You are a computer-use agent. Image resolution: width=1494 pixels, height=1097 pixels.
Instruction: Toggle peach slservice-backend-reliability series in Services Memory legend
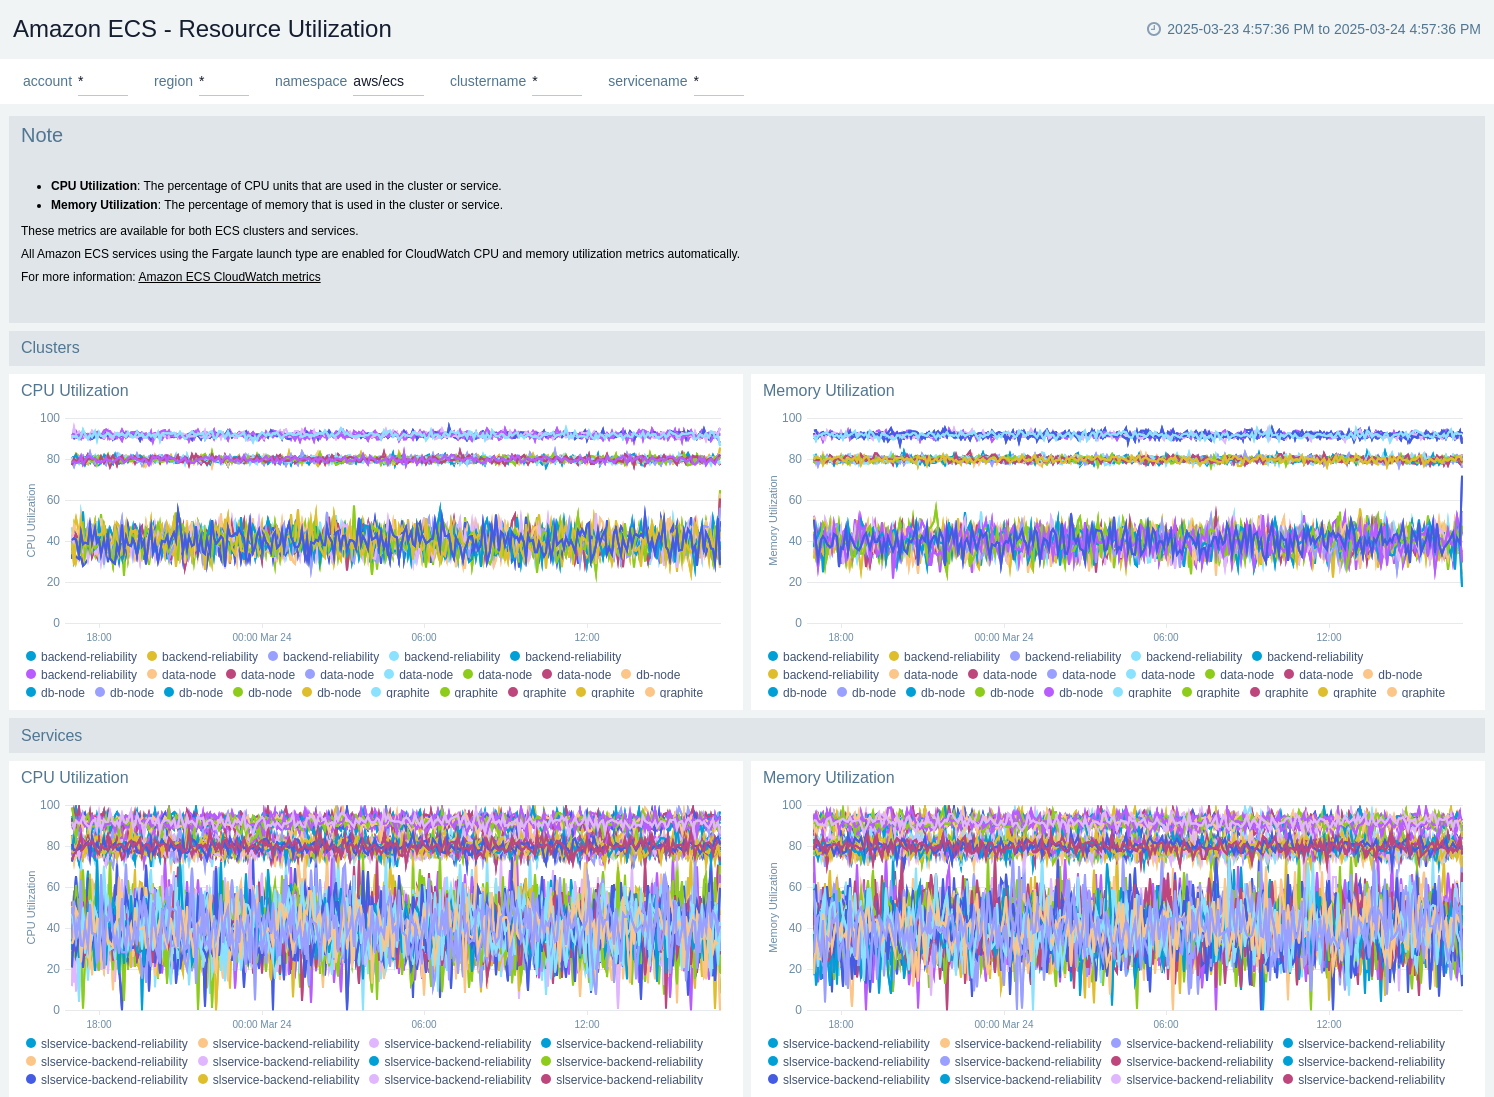[x=1020, y=1044]
